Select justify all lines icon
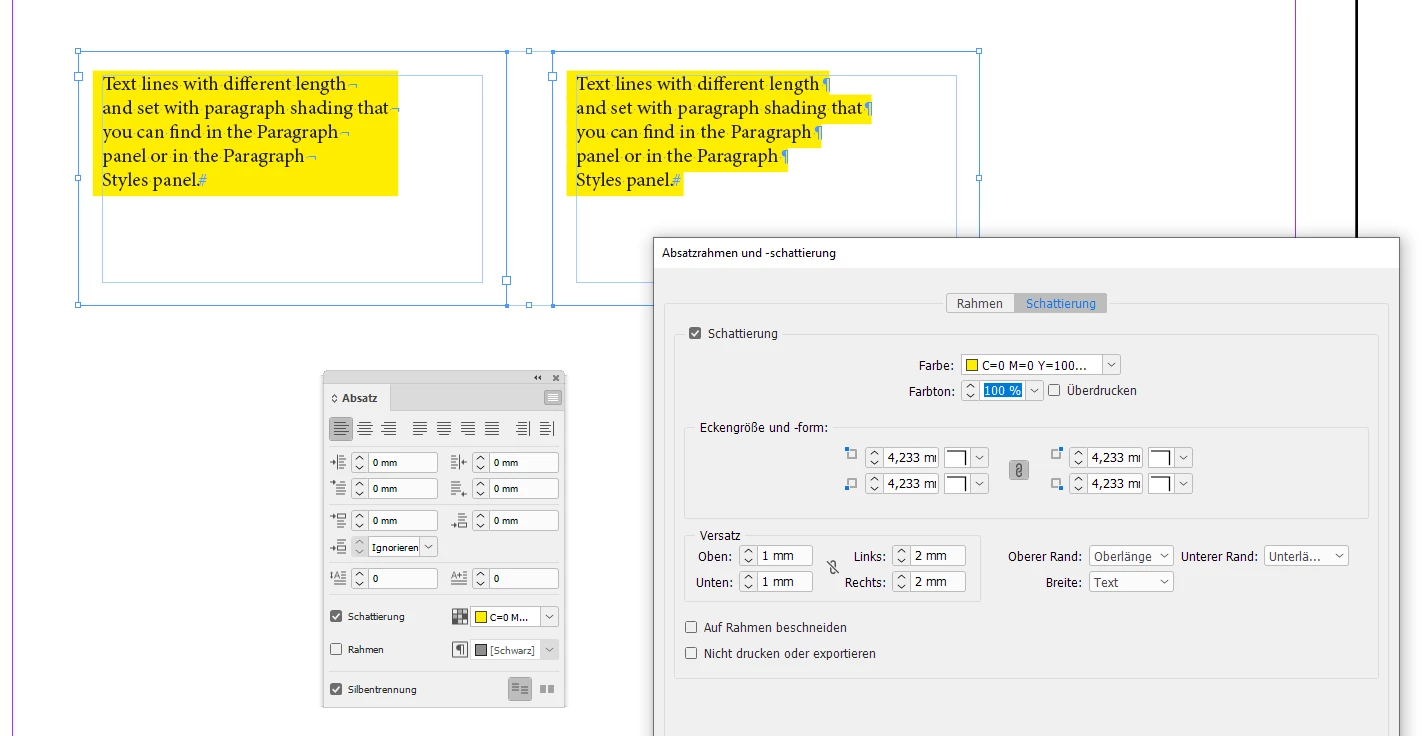The image size is (1426, 736). click(x=492, y=429)
